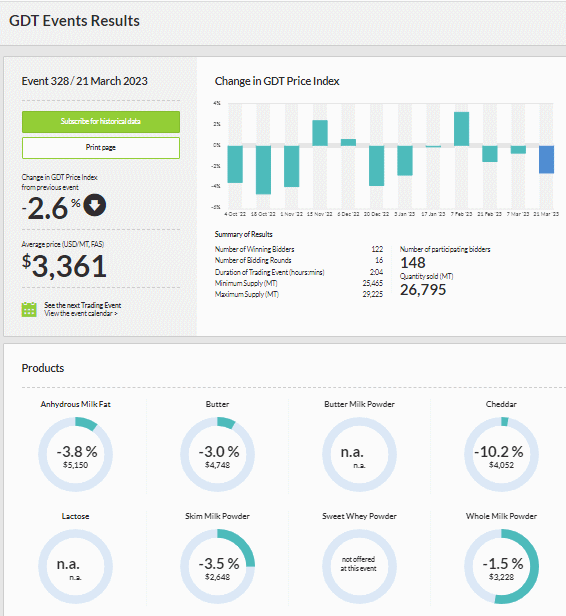Viewport: 566px width, 616px height.
Task: Select the 7 Mar '23 chart bar
Action: [518, 150]
